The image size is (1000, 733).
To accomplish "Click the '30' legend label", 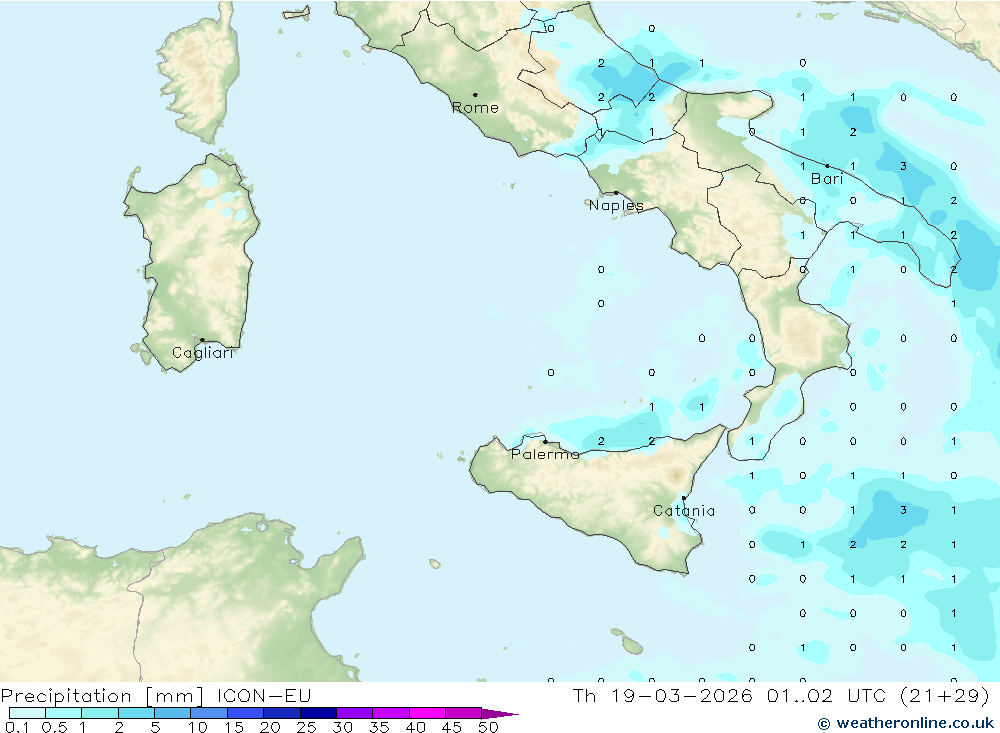I will click(x=342, y=727).
